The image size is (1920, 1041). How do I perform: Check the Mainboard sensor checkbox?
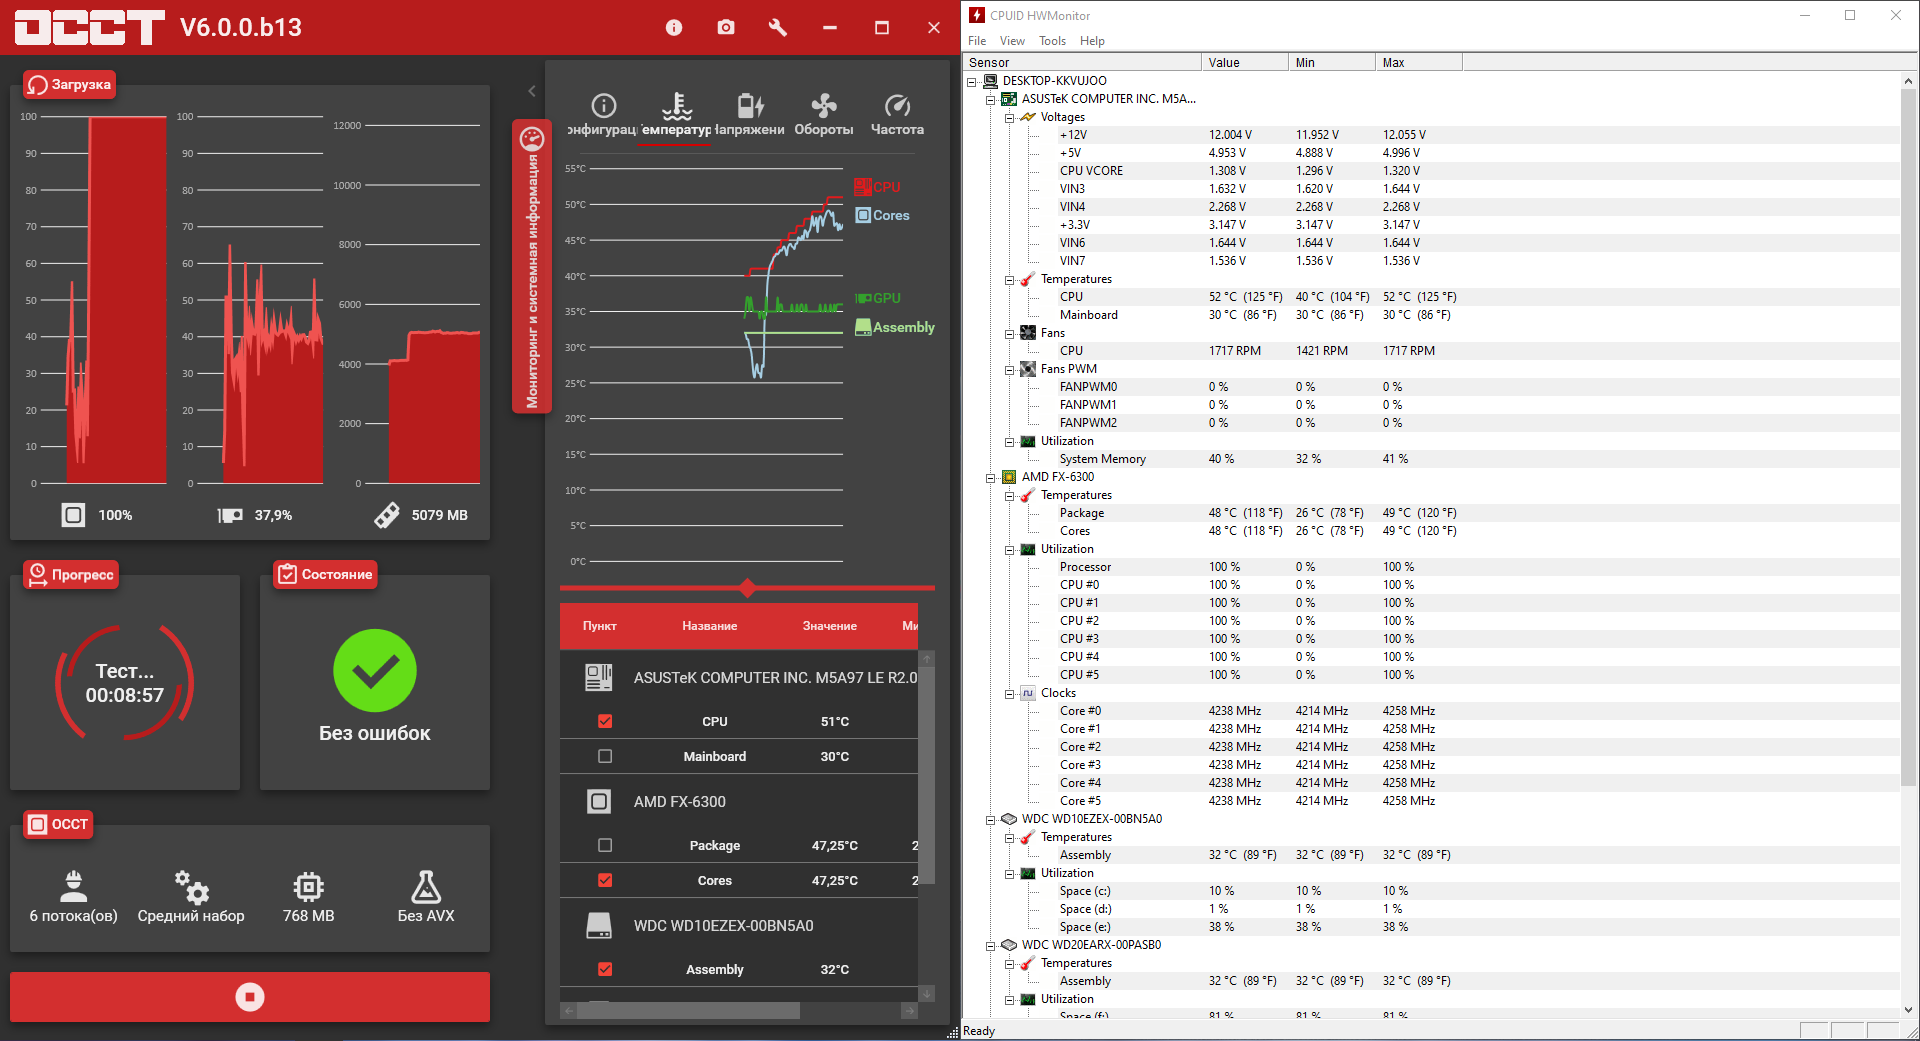tap(605, 756)
